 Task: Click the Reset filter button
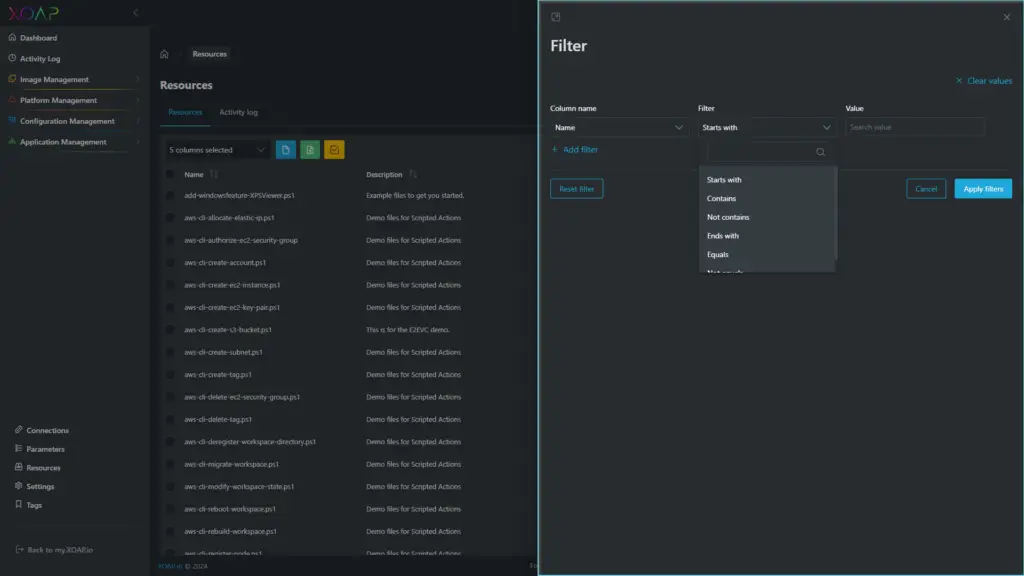pos(577,189)
